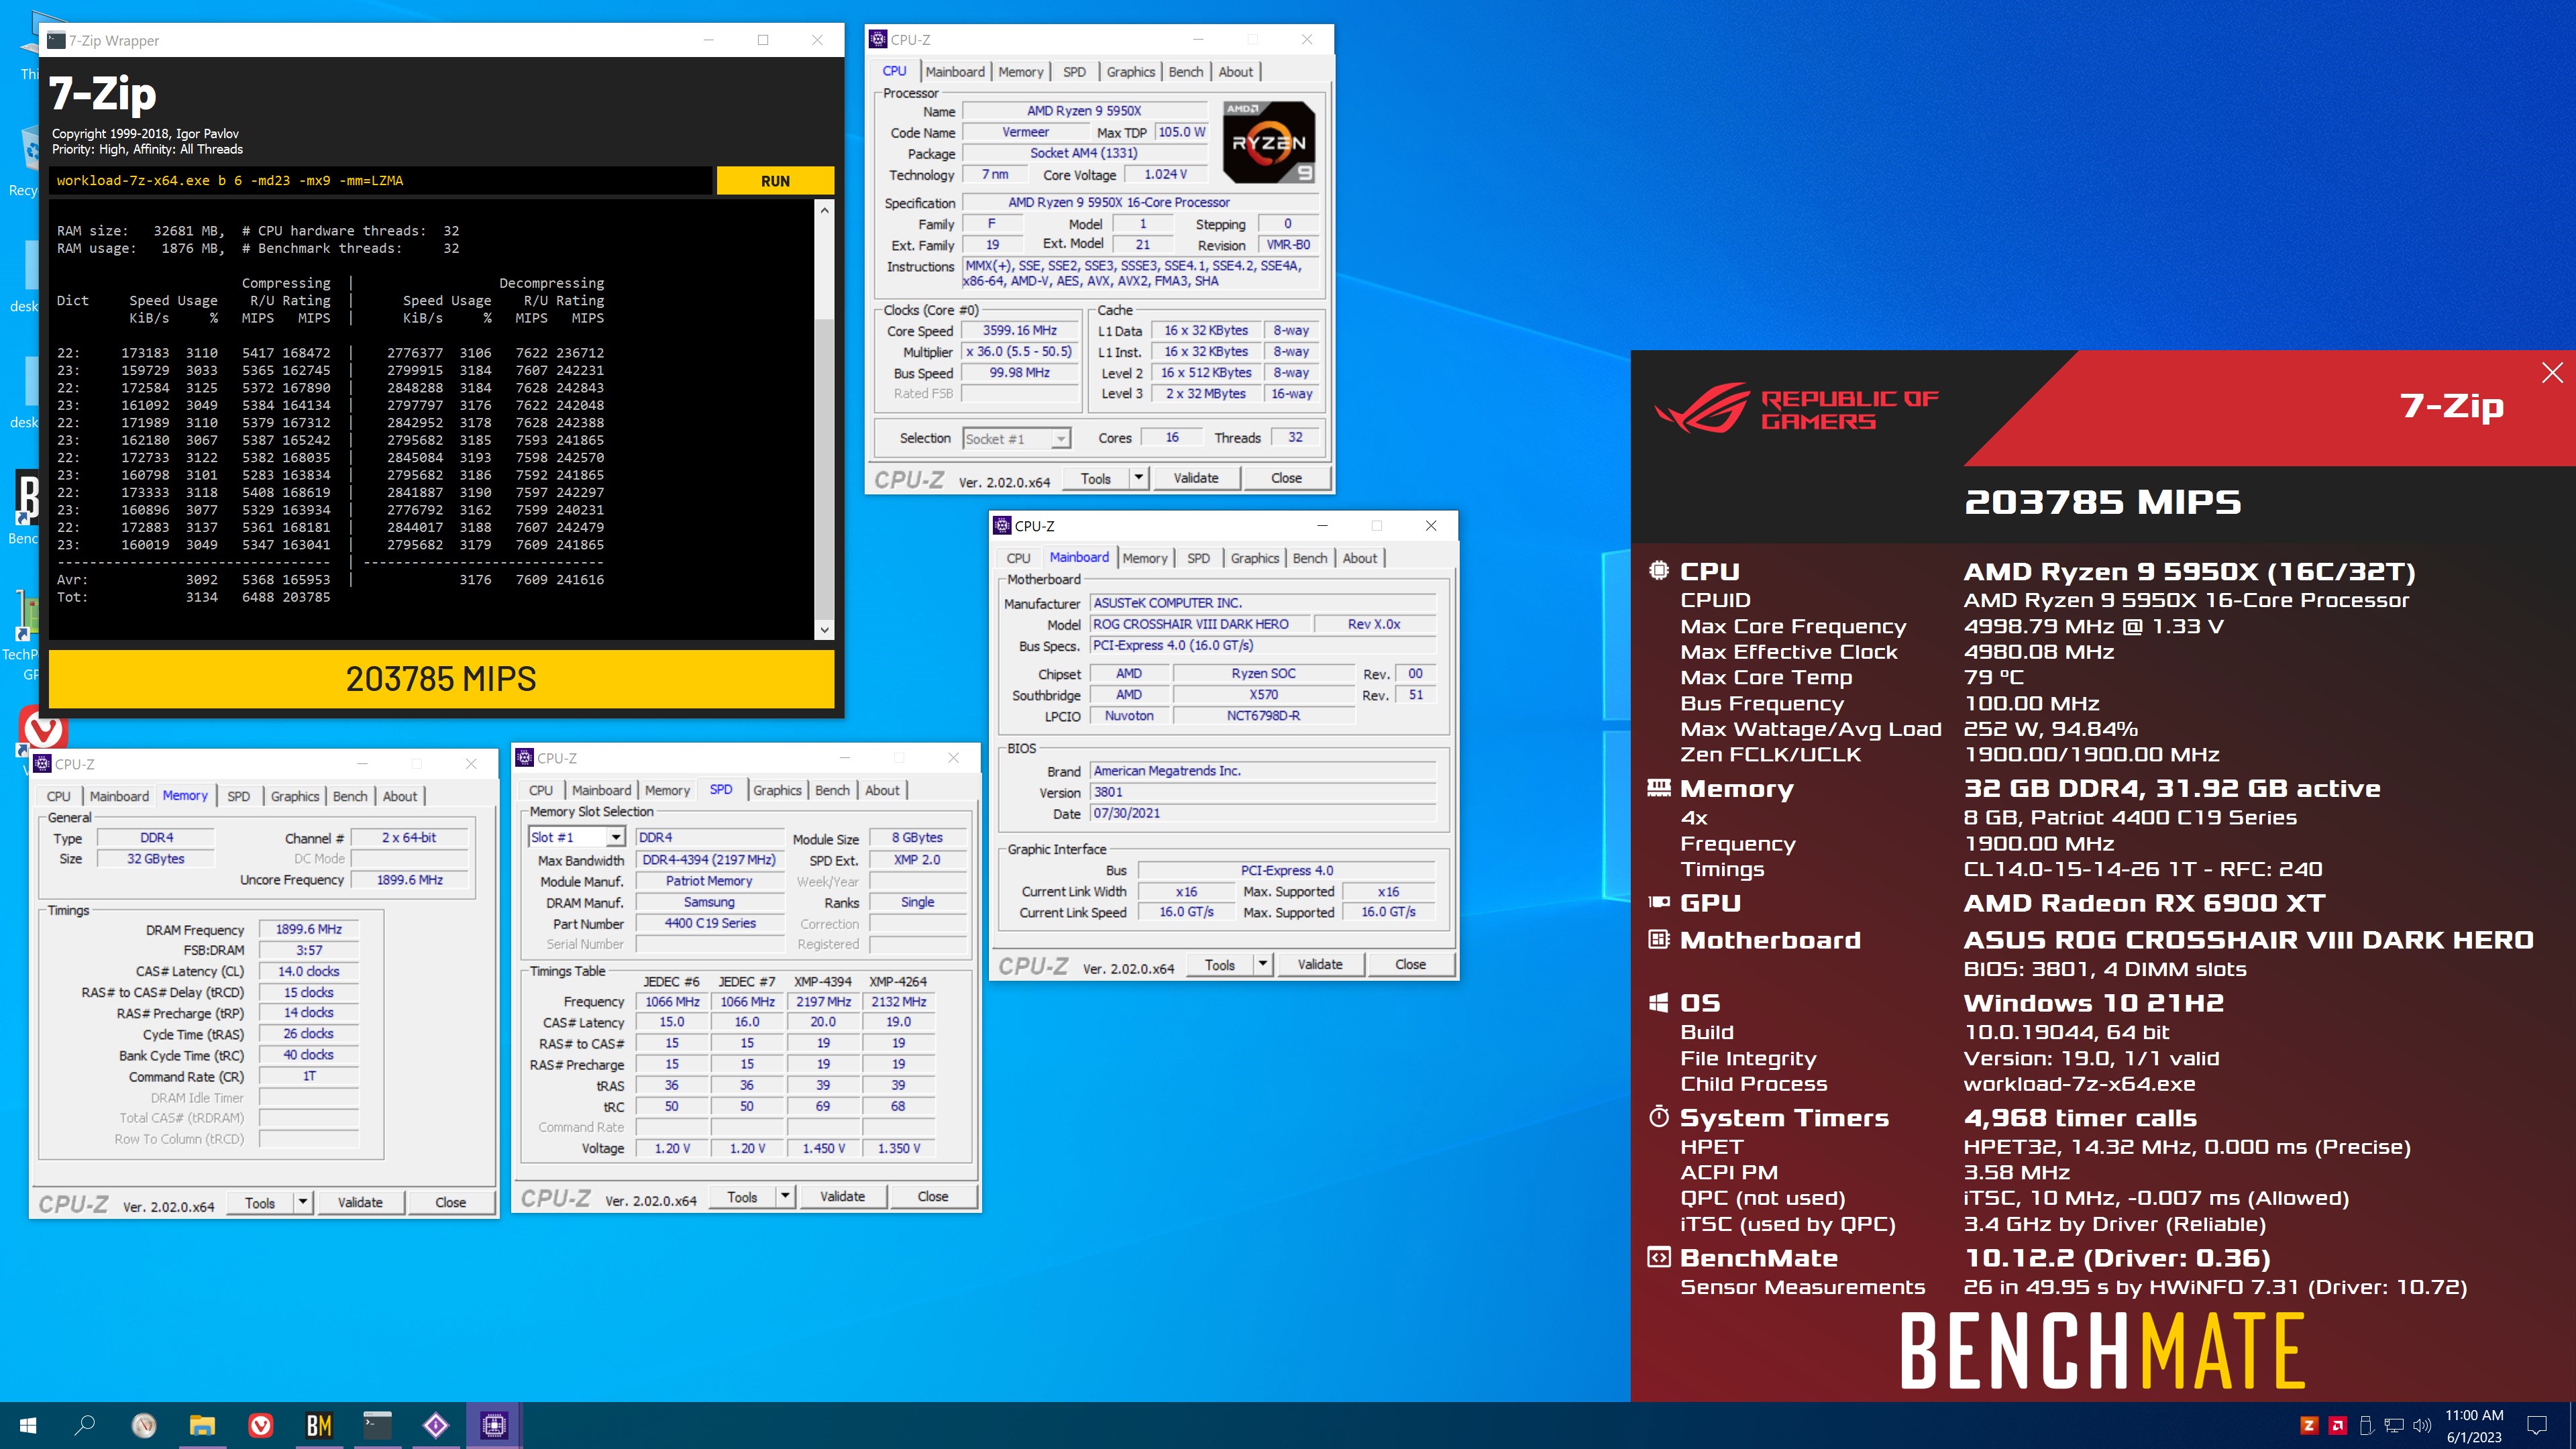Open About tab in Memory-tab CPU-Z window
The height and width of the screenshot is (1449, 2576).
(400, 796)
